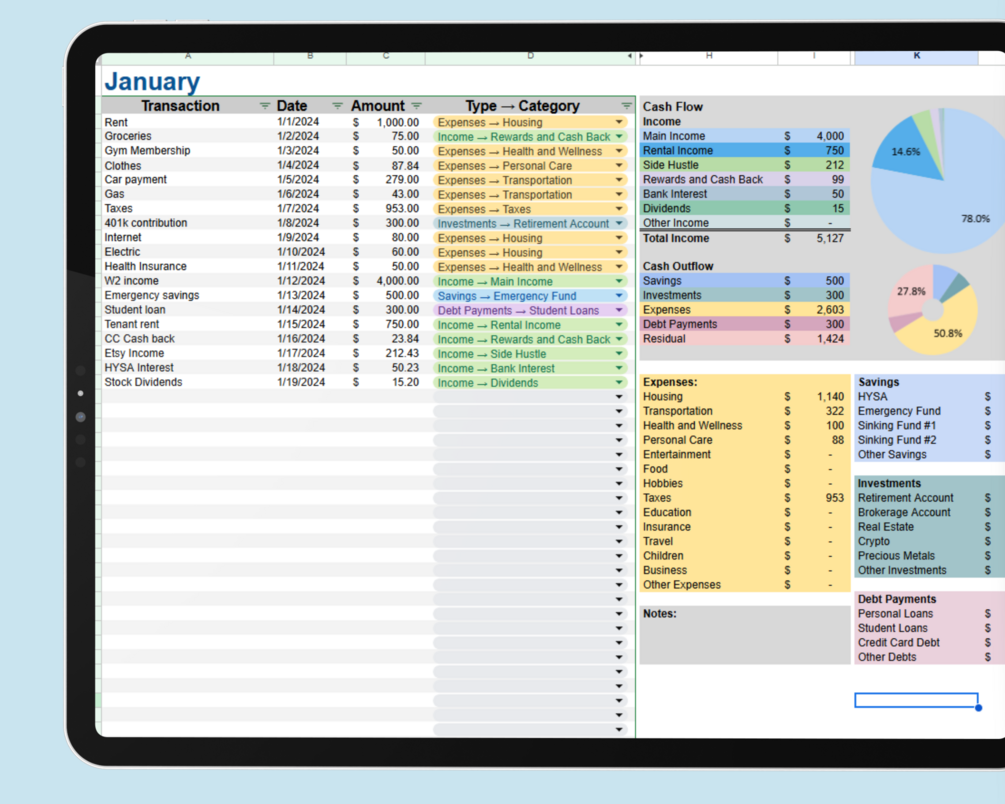
Task: Open the Transaction column filter icon
Action: tap(264, 106)
